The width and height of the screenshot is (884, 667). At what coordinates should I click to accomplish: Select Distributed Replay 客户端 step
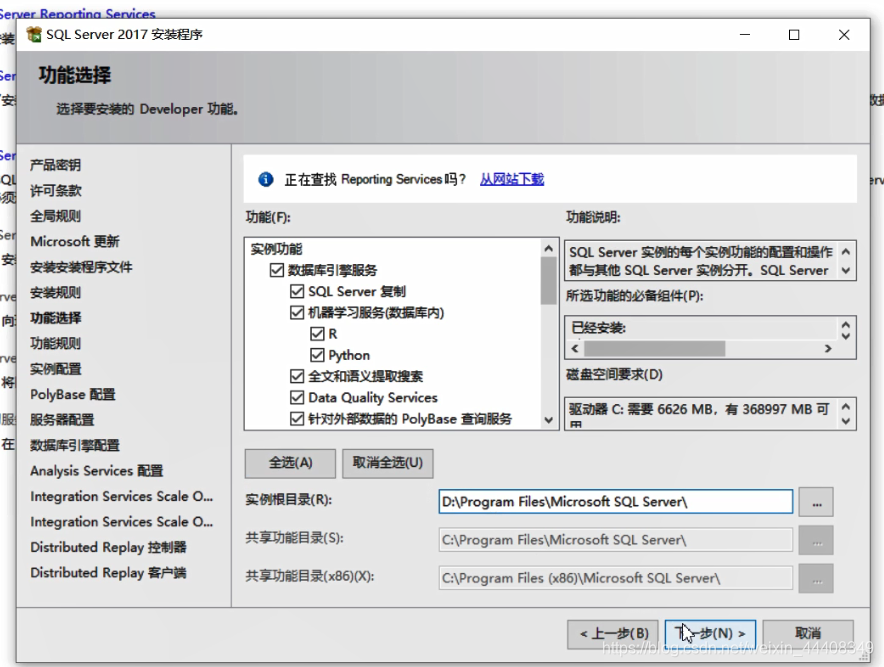point(108,573)
